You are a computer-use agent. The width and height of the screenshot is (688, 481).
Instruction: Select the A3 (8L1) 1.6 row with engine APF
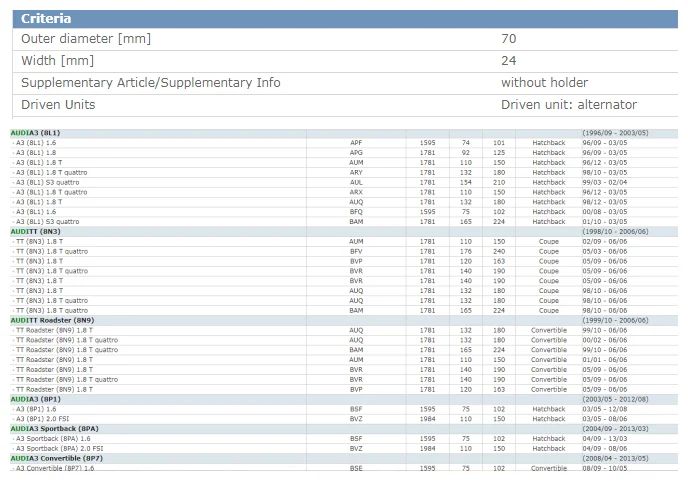click(x=344, y=143)
